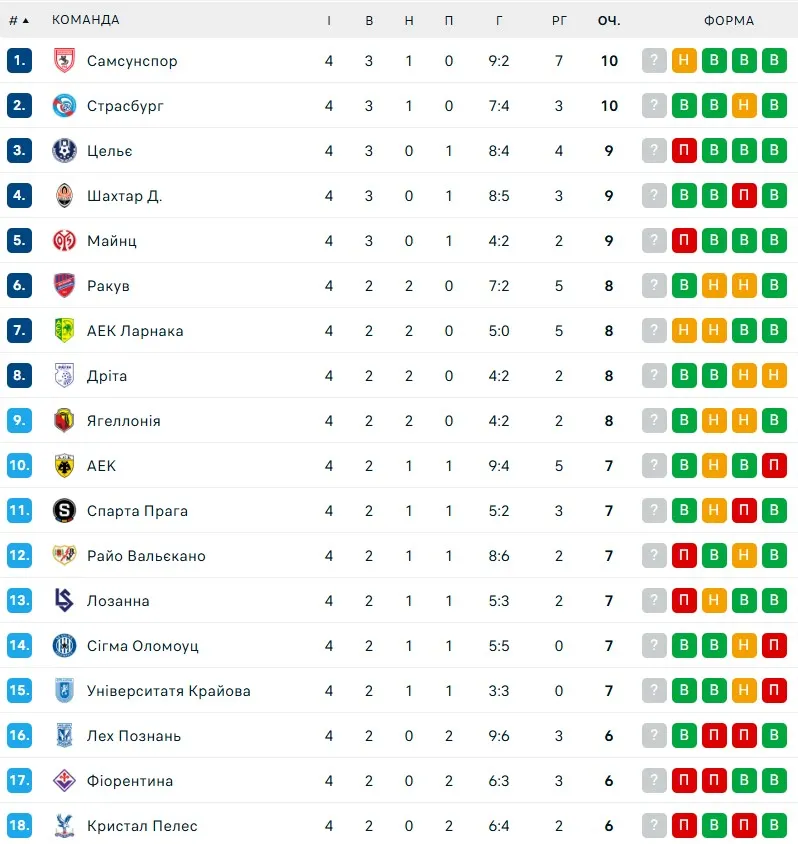Sort standings by ОЧ. points column
798x844 pixels.
pyautogui.click(x=609, y=20)
